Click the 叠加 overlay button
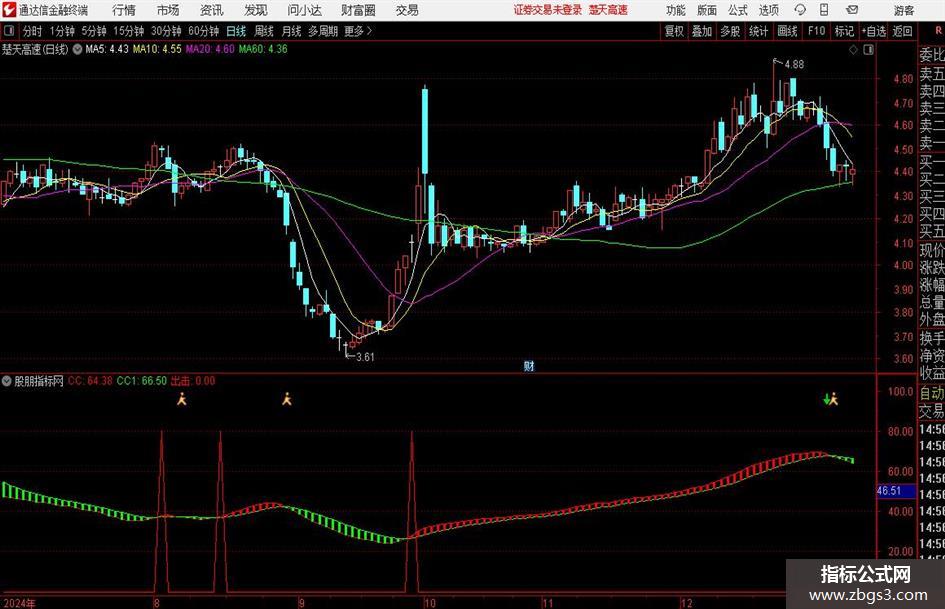 tap(702, 31)
